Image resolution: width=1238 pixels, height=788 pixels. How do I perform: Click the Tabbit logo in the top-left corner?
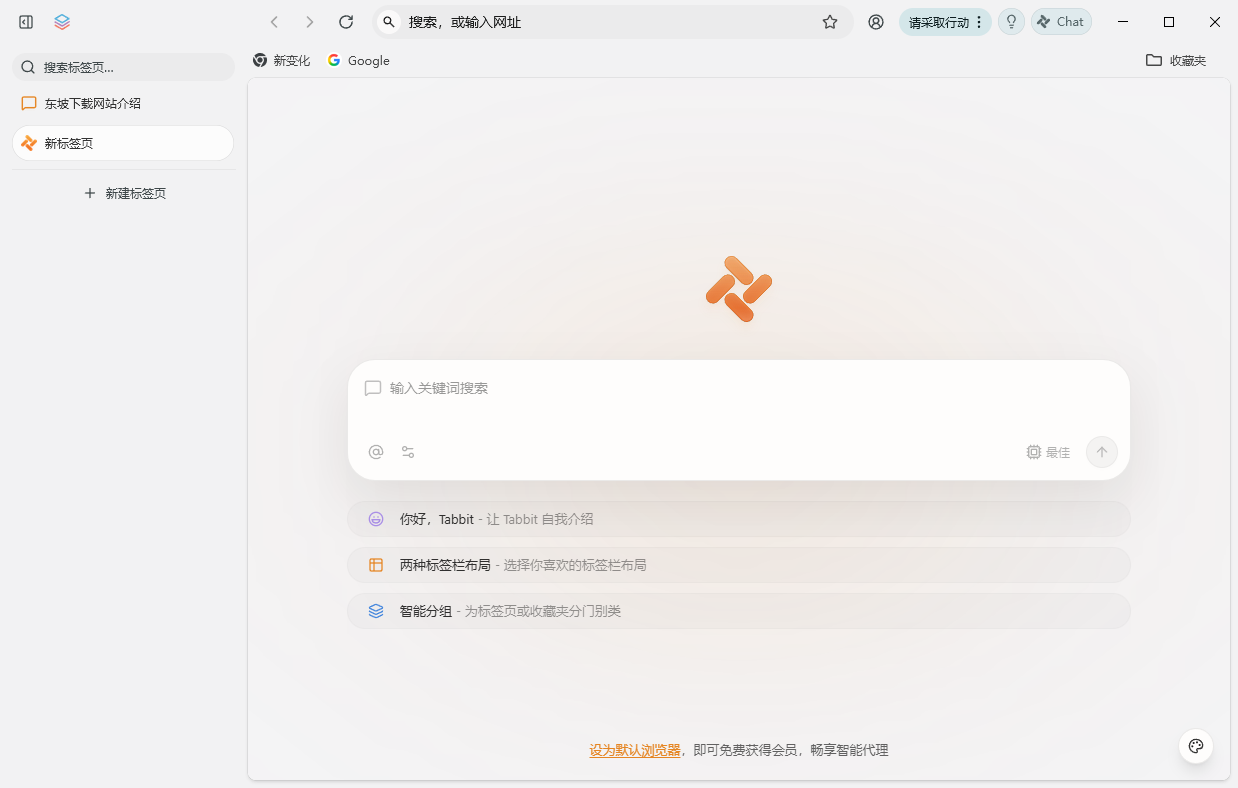point(61,21)
